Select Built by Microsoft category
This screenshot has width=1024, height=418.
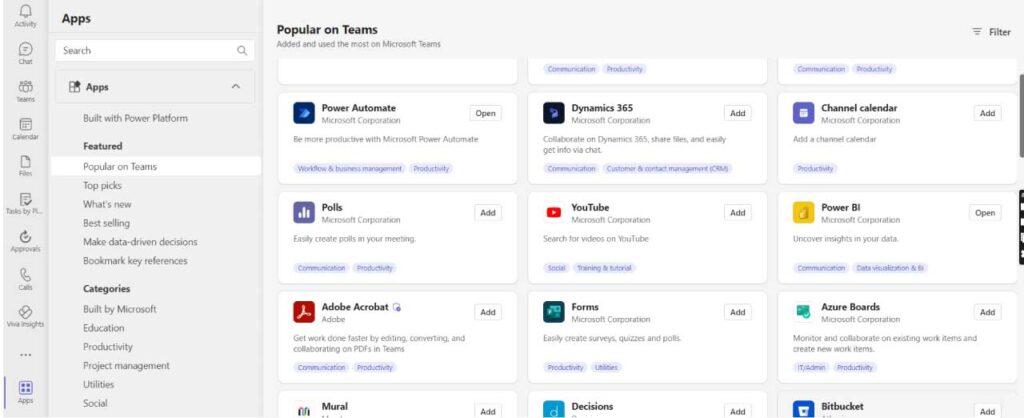[x=120, y=309]
